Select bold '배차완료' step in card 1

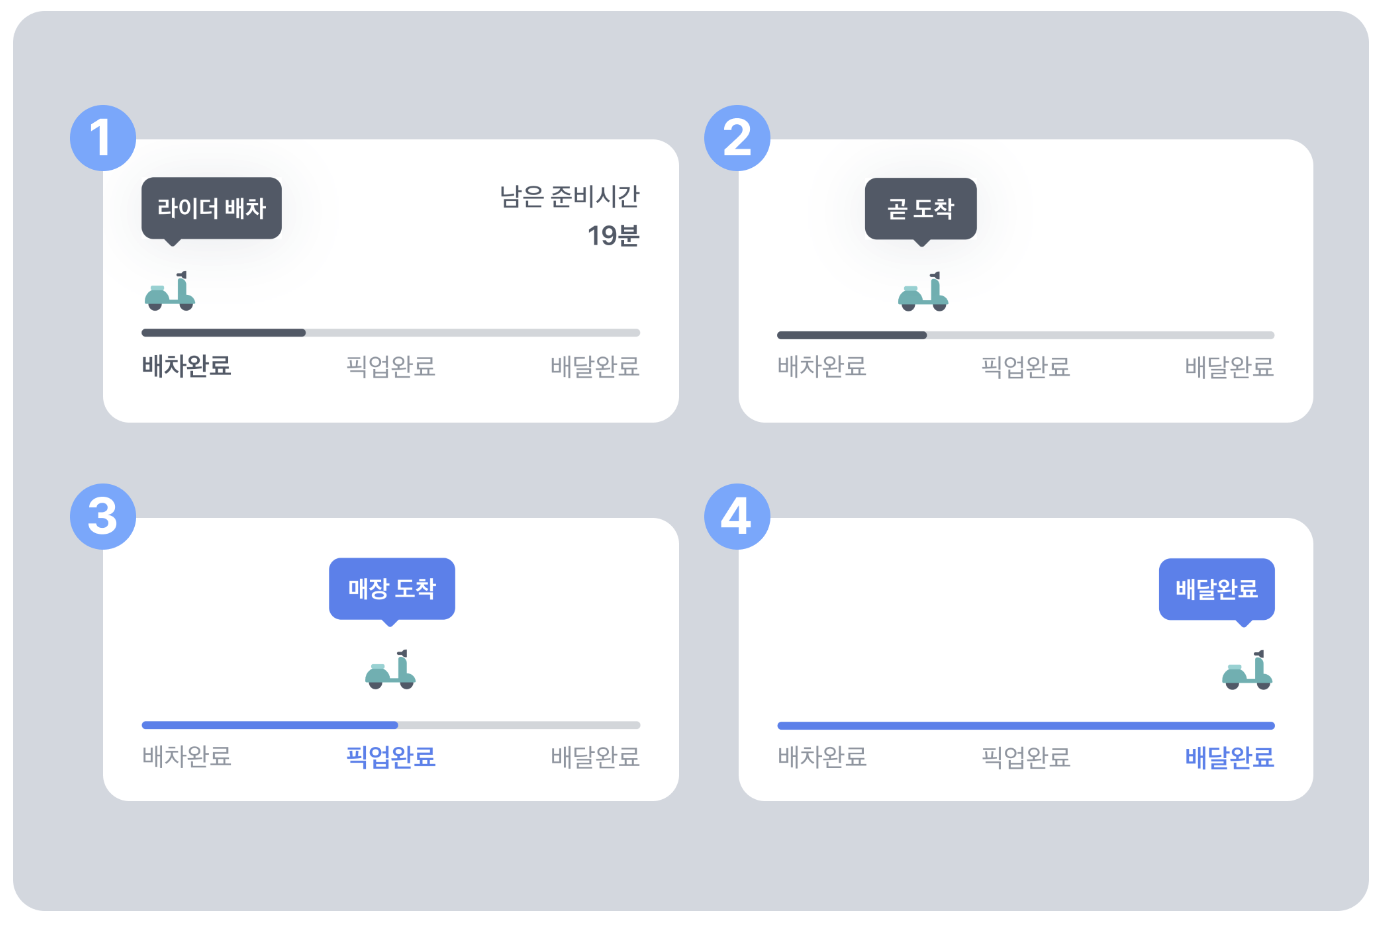187,366
